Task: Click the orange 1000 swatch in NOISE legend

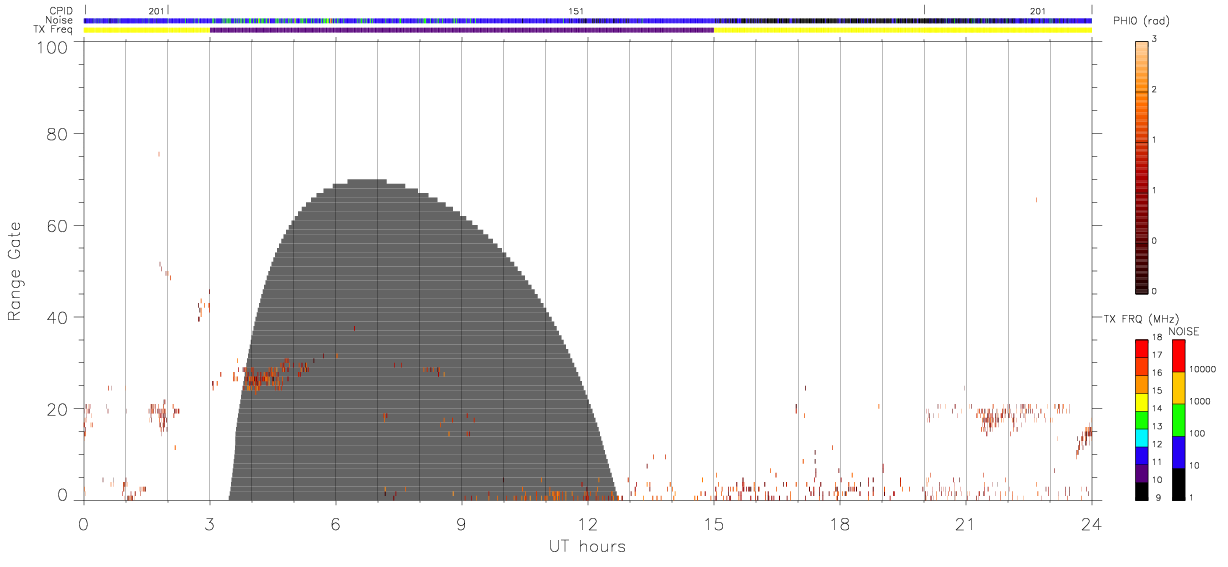Action: pos(1178,388)
